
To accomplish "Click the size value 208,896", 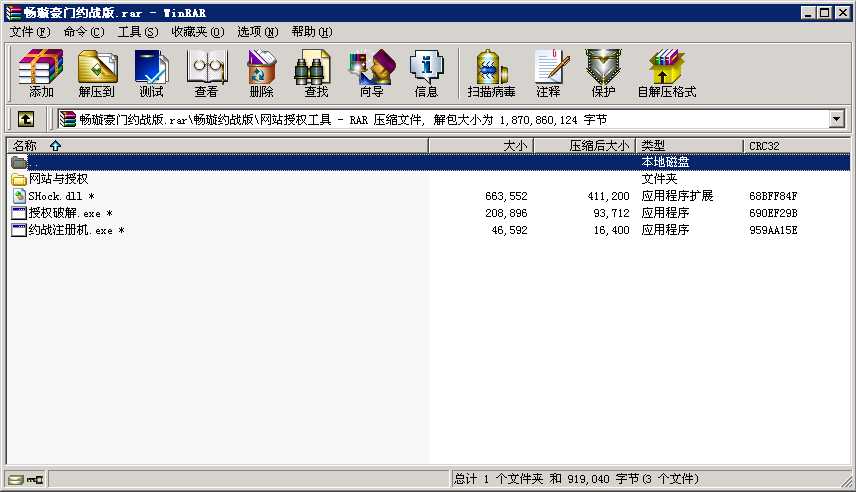I will 506,213.
